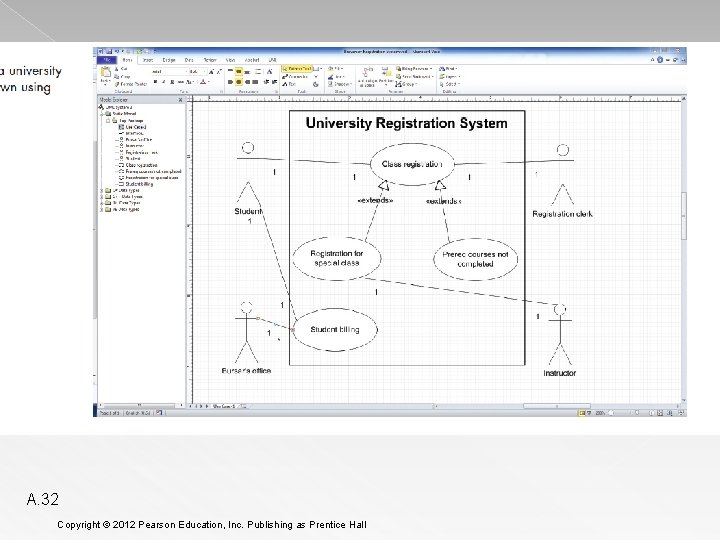
Task: Toggle Align Middle vertical alignment
Action: [x=239, y=72]
